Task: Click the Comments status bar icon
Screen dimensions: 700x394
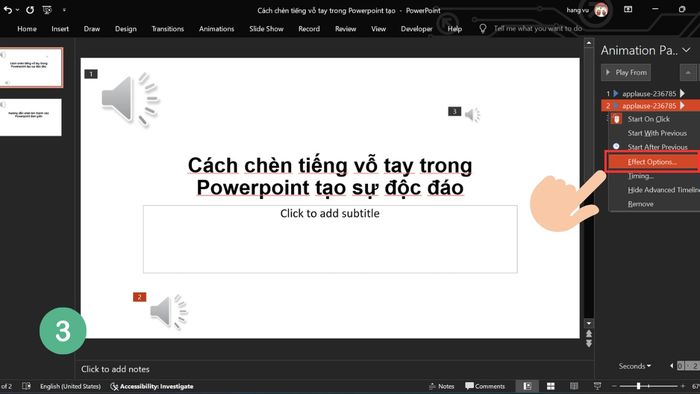Action: [485, 386]
